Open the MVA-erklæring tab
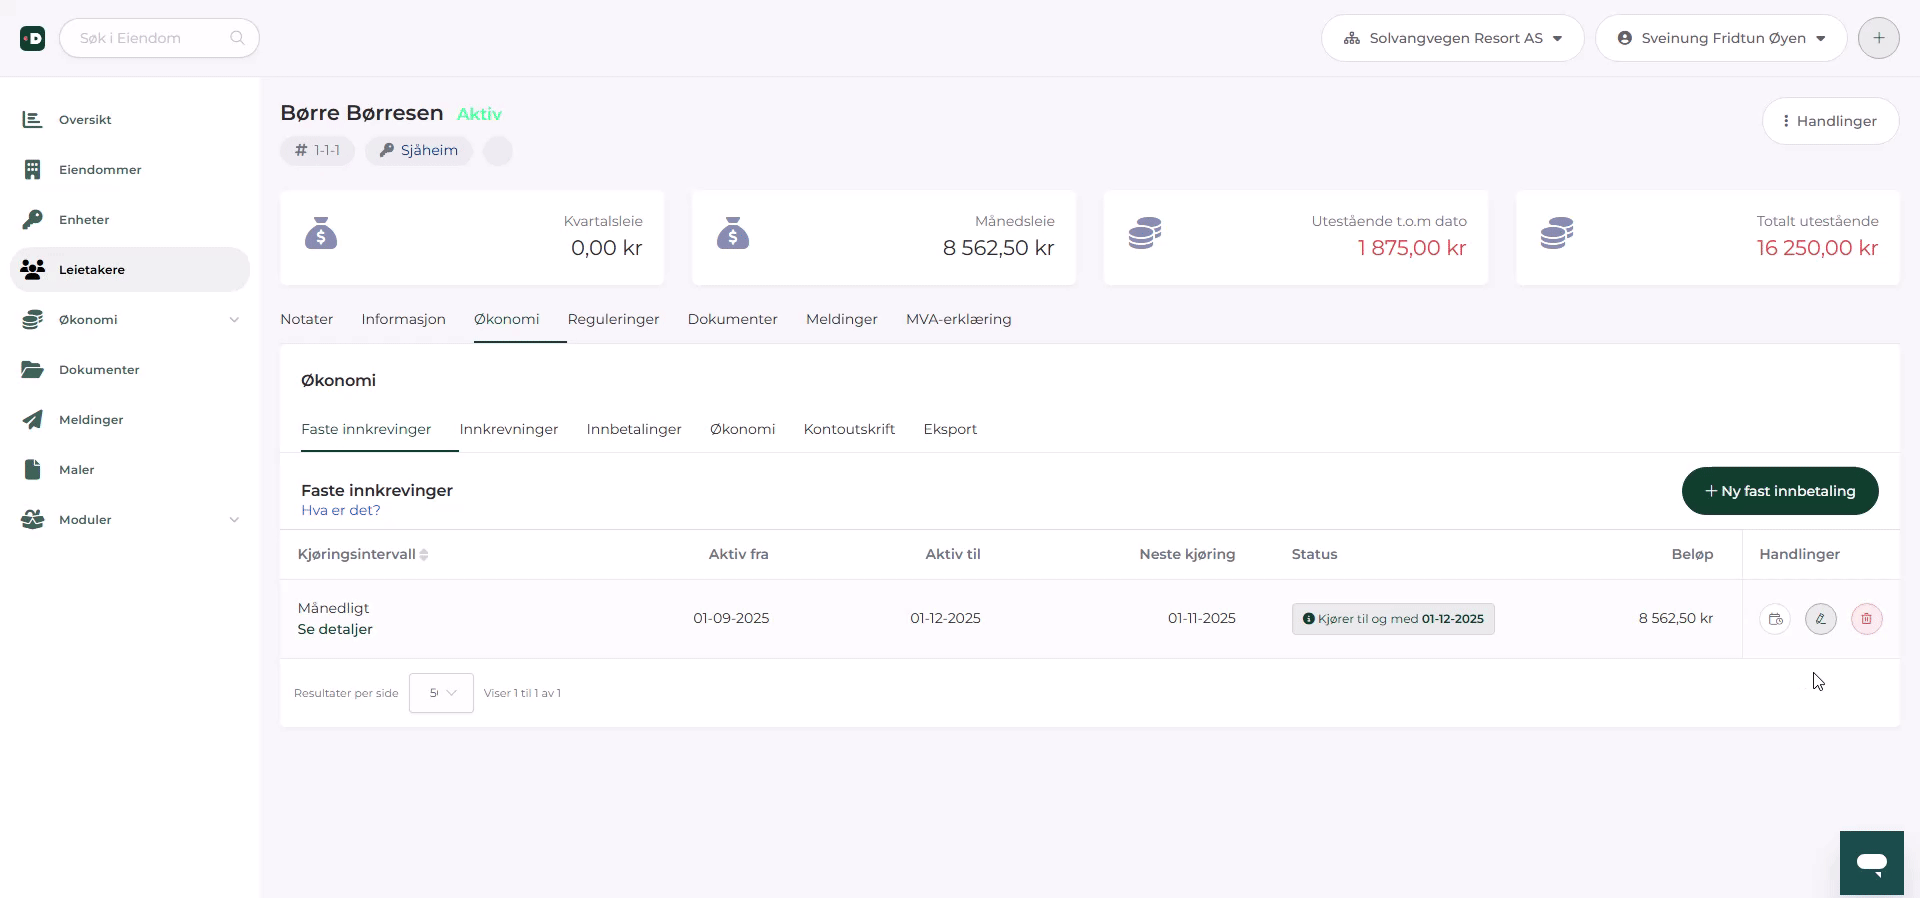 coord(959,319)
